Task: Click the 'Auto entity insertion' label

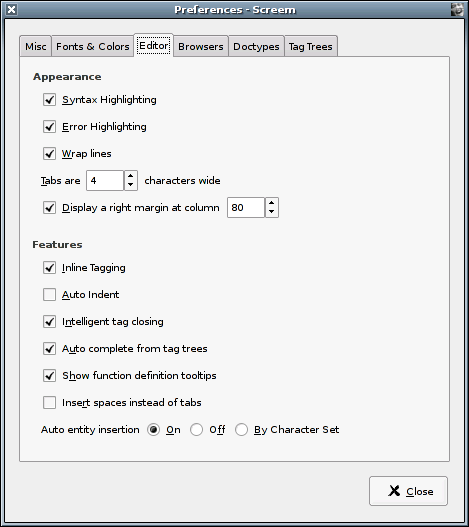Action: pos(90,430)
